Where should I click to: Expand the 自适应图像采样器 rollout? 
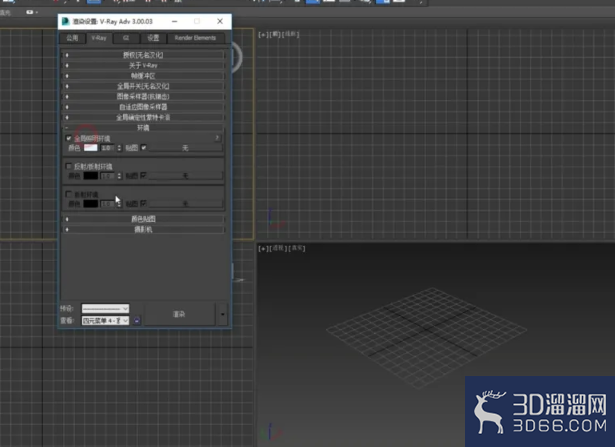point(144,107)
